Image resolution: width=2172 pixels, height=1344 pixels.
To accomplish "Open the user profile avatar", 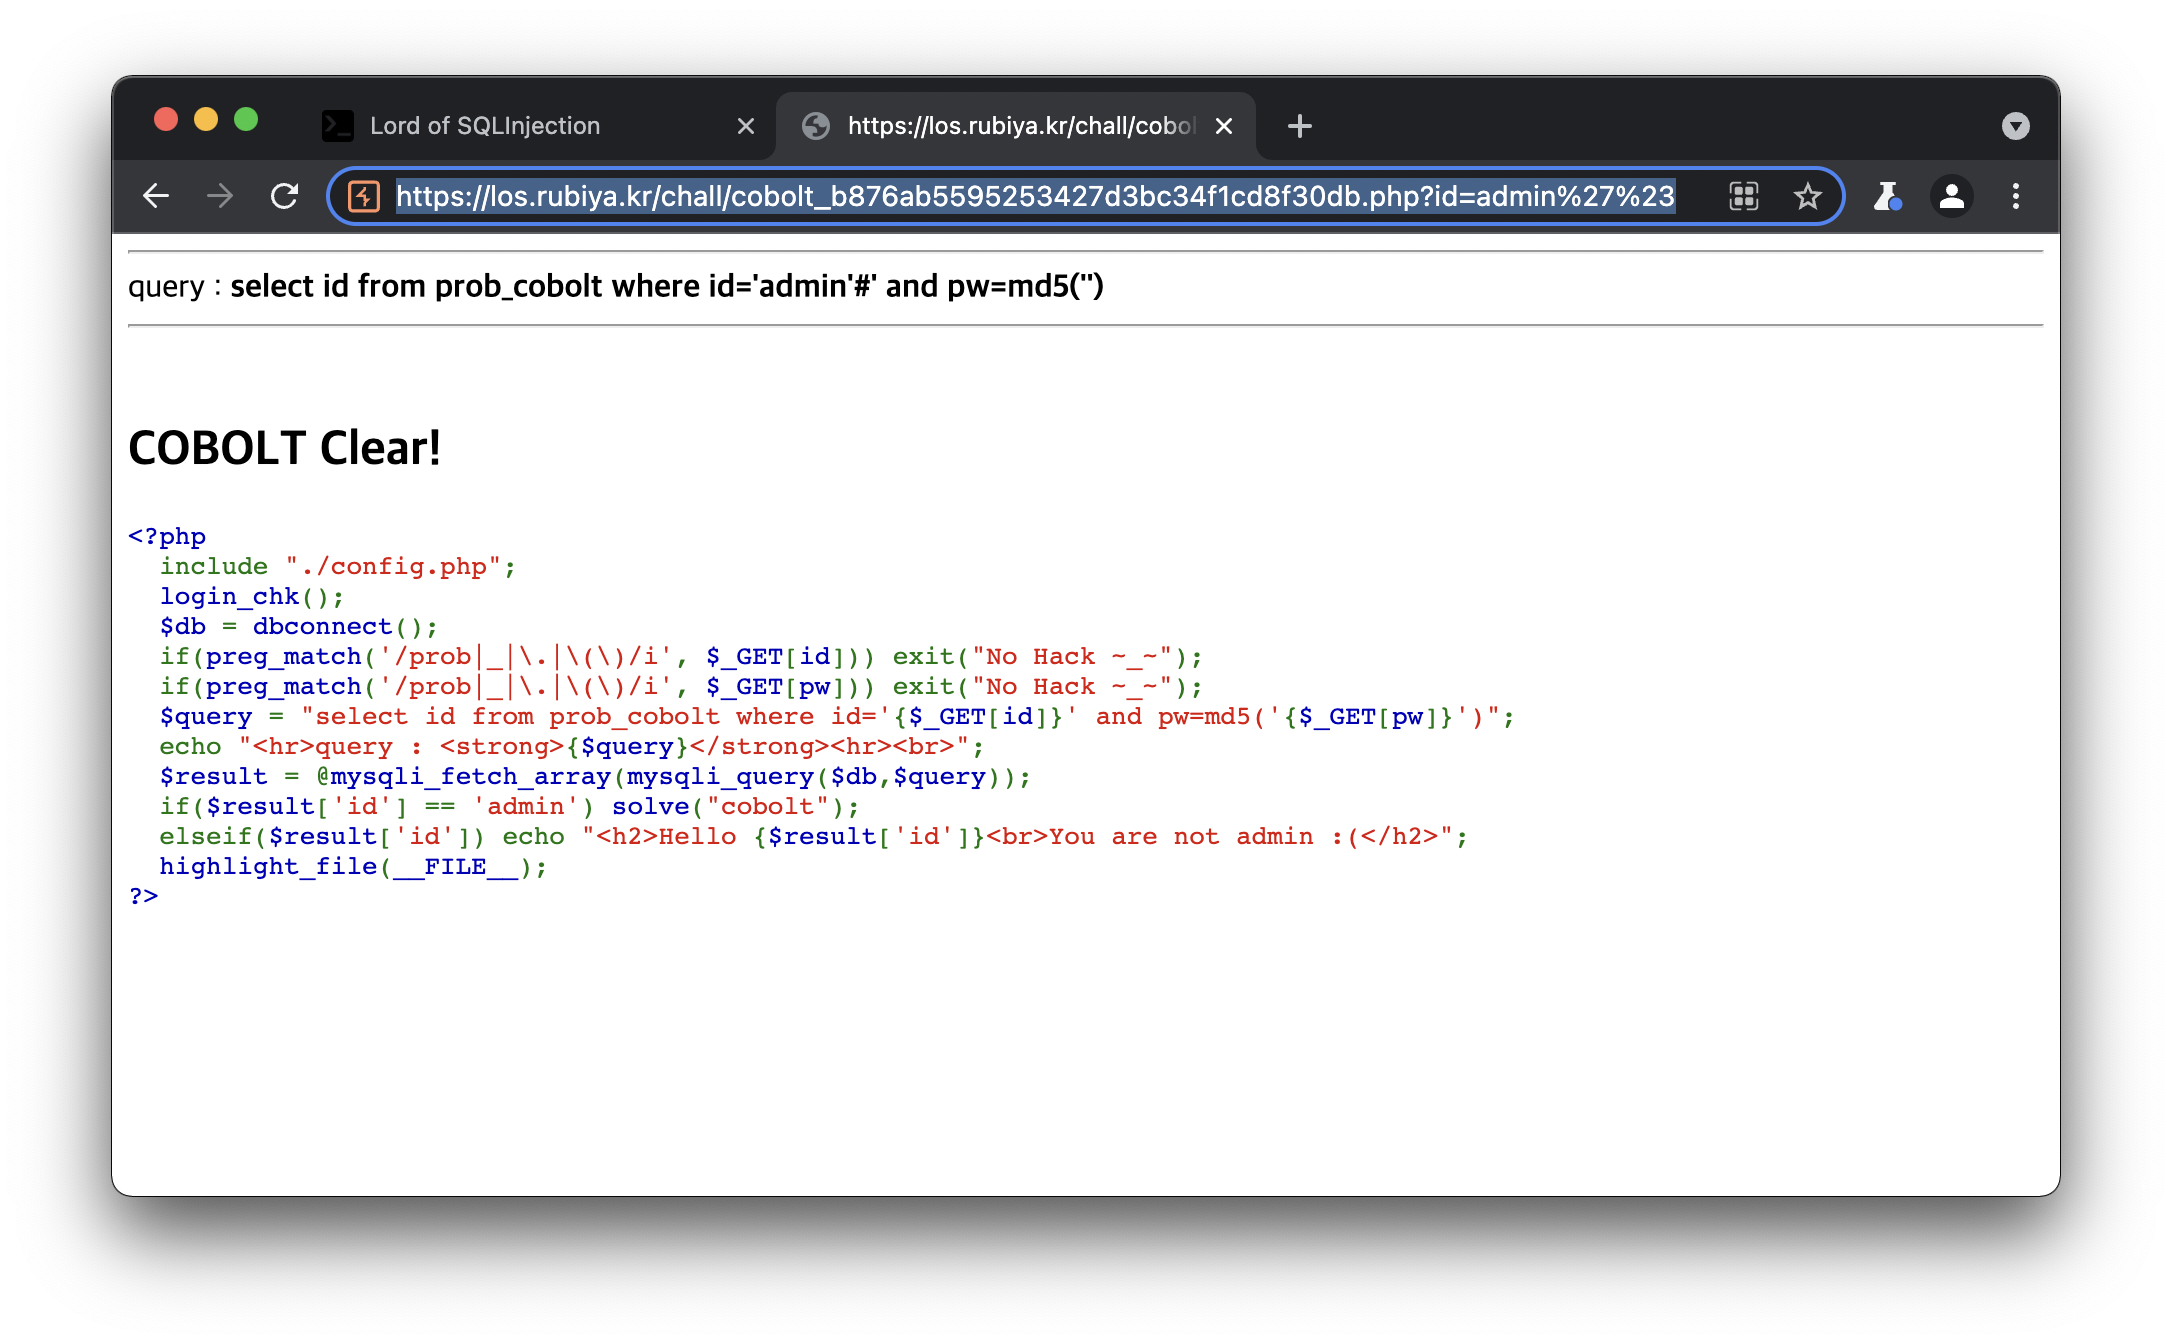I will click(x=1951, y=196).
